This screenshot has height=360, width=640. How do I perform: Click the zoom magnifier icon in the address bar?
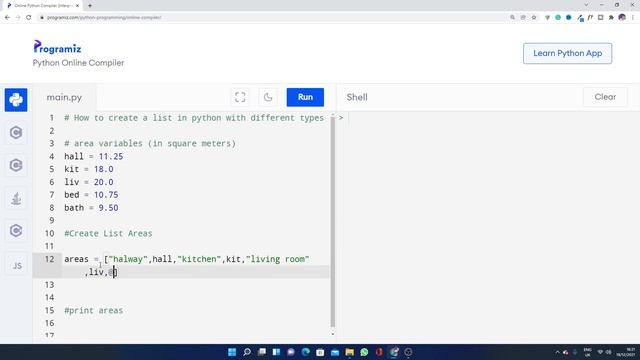pos(512,18)
